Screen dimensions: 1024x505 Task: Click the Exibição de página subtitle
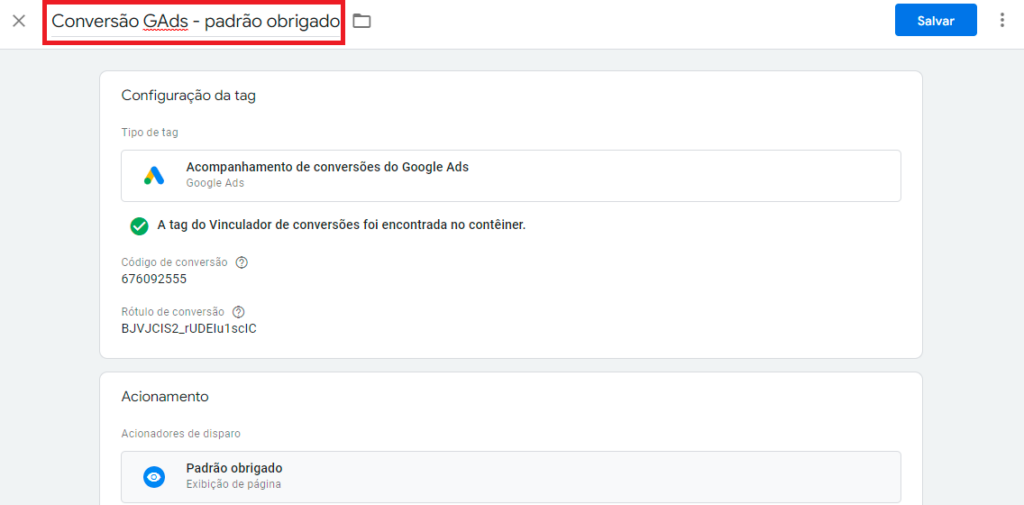234,484
